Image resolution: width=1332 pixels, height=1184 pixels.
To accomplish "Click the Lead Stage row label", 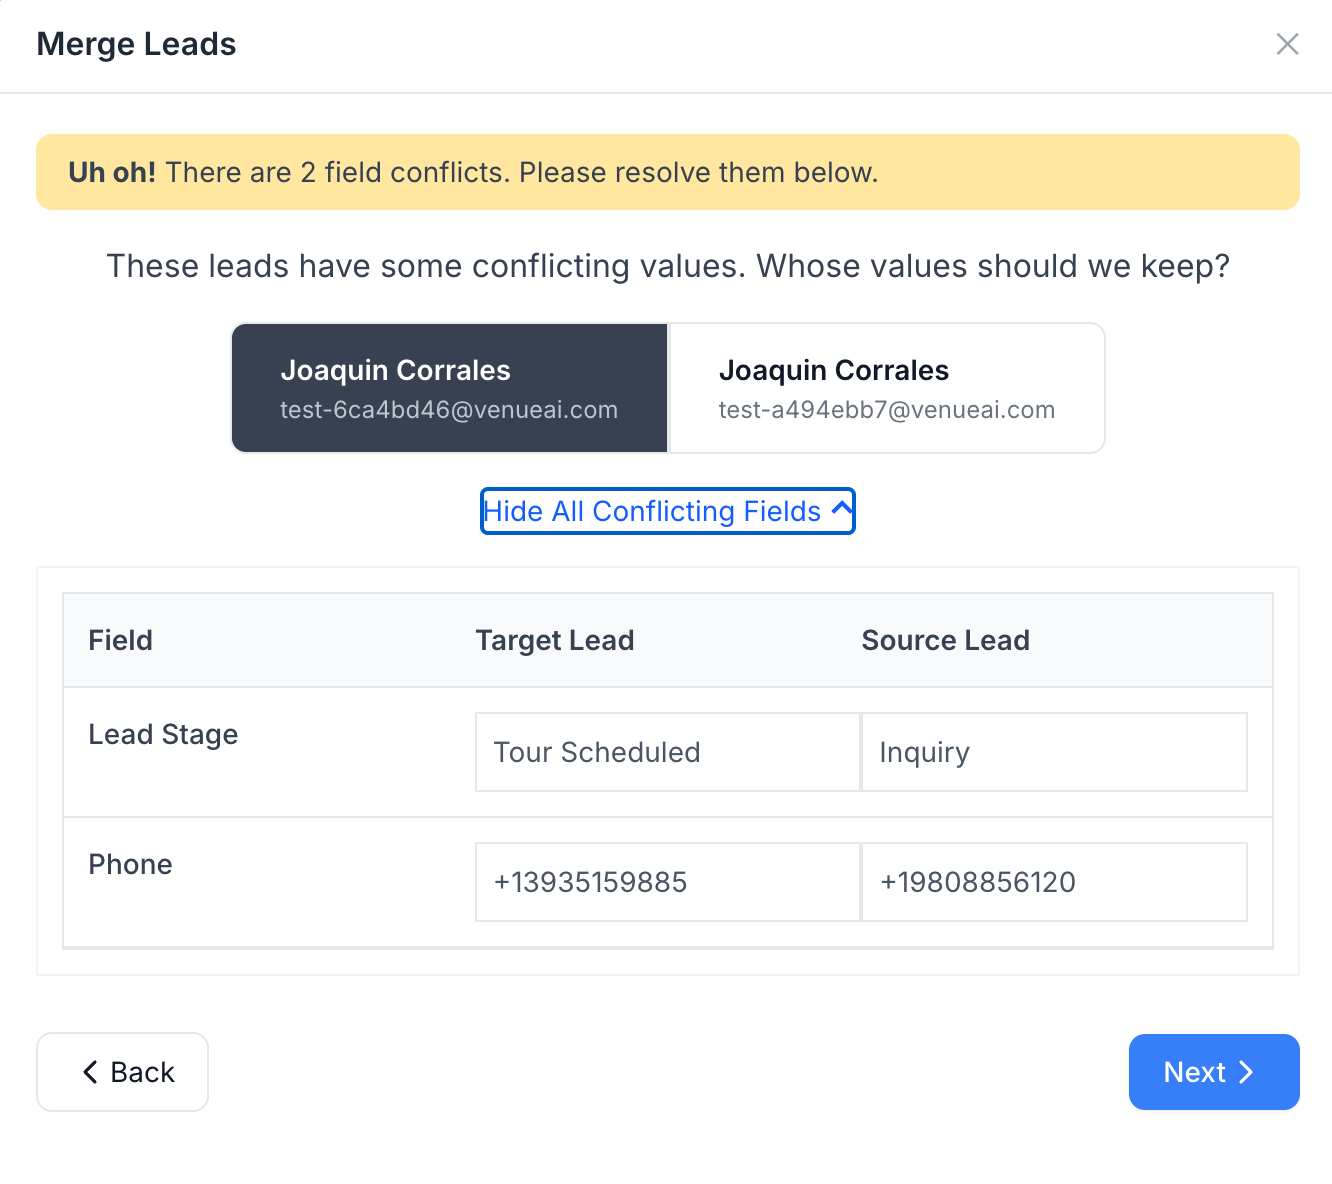I will point(163,734).
